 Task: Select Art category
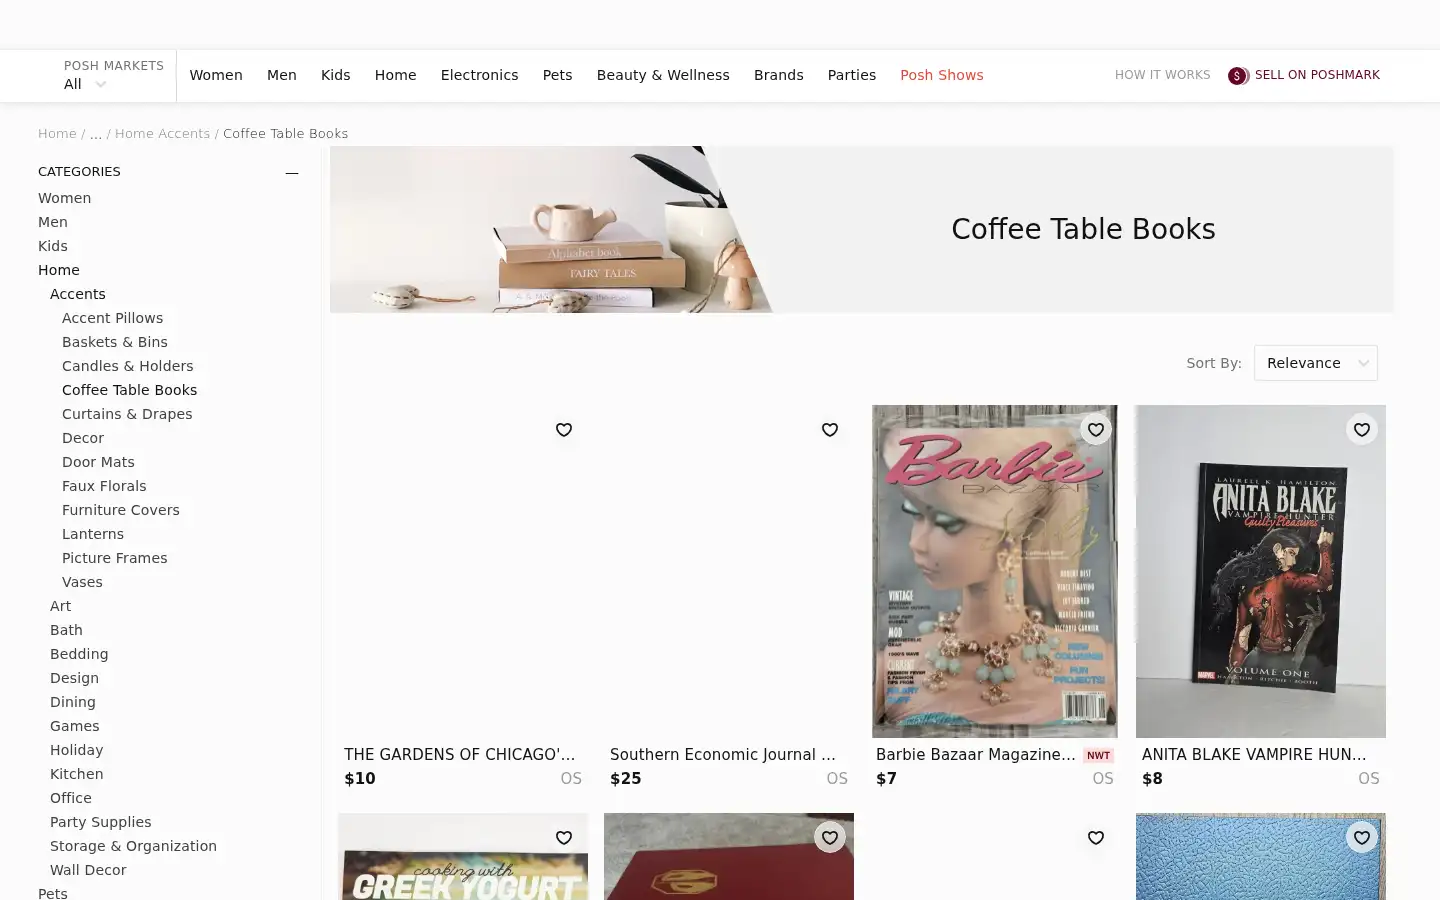pos(61,606)
